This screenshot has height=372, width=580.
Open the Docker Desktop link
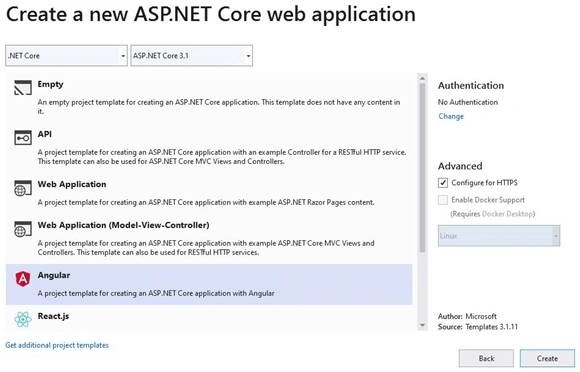tap(508, 214)
